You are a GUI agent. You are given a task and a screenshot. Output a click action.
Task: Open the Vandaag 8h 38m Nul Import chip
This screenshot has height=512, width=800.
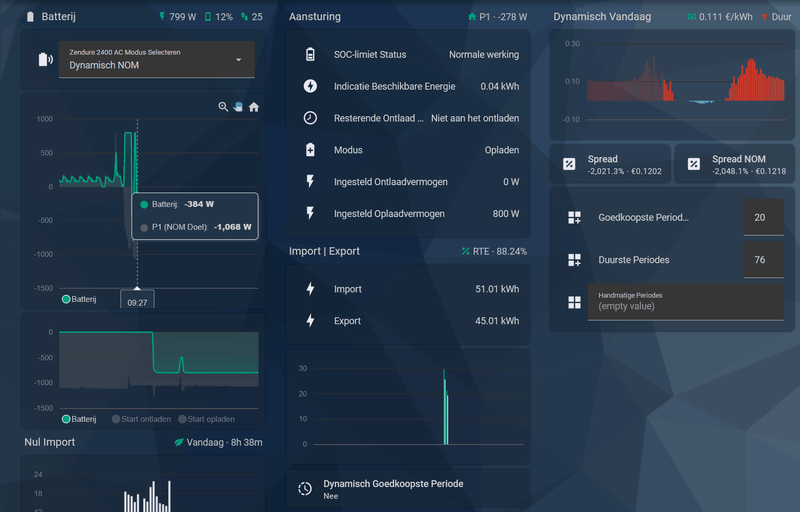tap(218, 442)
